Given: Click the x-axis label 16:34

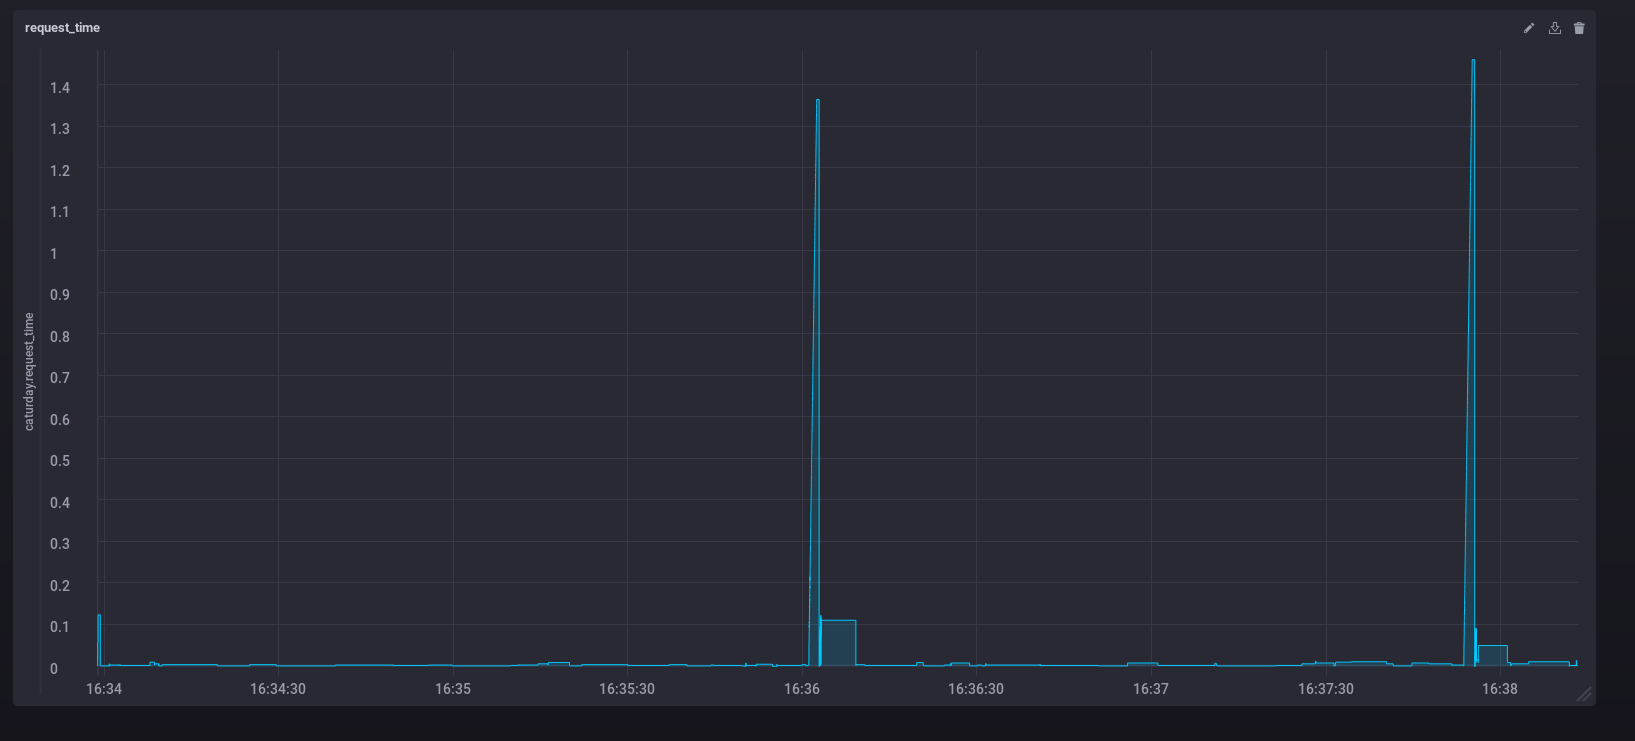Looking at the screenshot, I should click(x=104, y=689).
